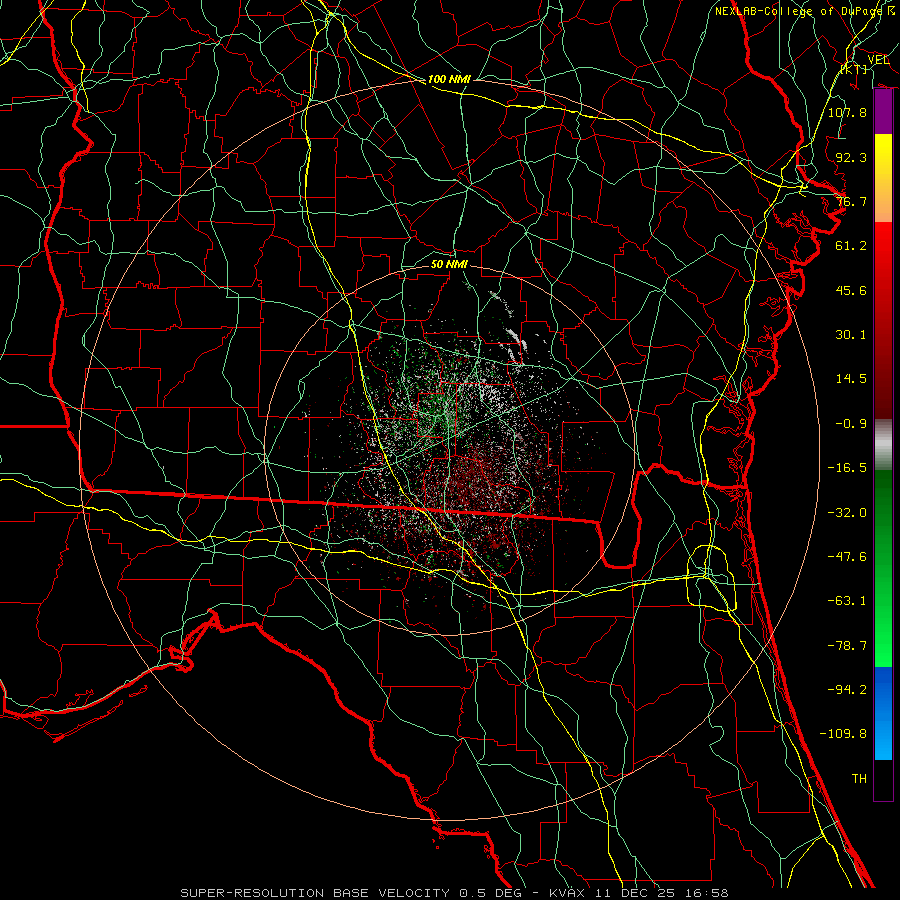Select the purple swatch atop the color bar
This screenshot has width=900, height=900.
tap(883, 112)
